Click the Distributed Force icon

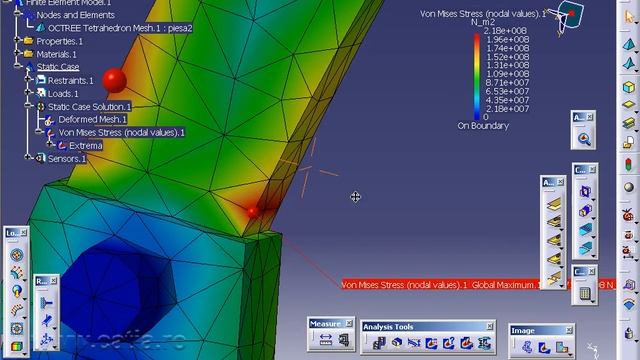(x=16, y=273)
